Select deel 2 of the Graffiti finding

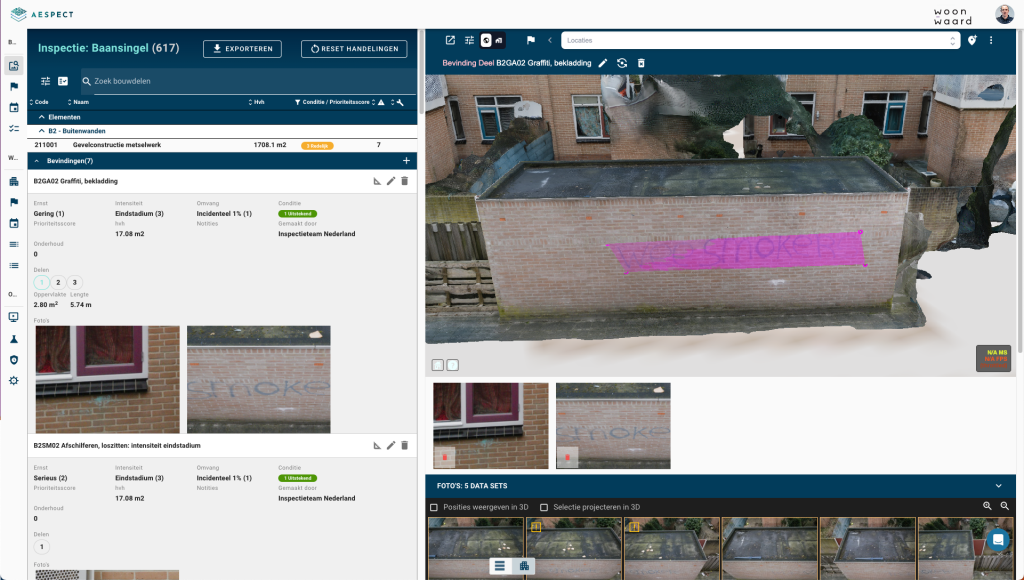58,282
